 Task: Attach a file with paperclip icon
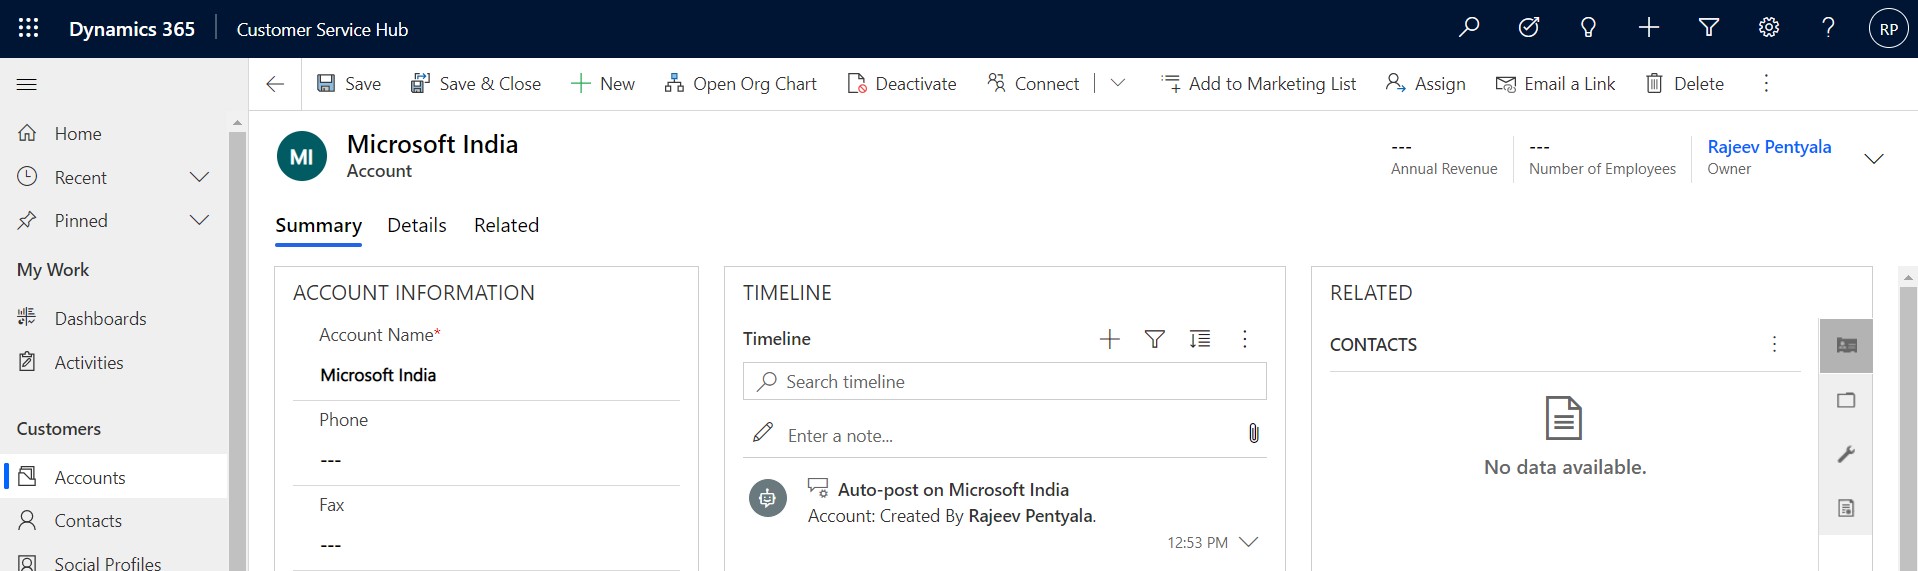tap(1254, 433)
